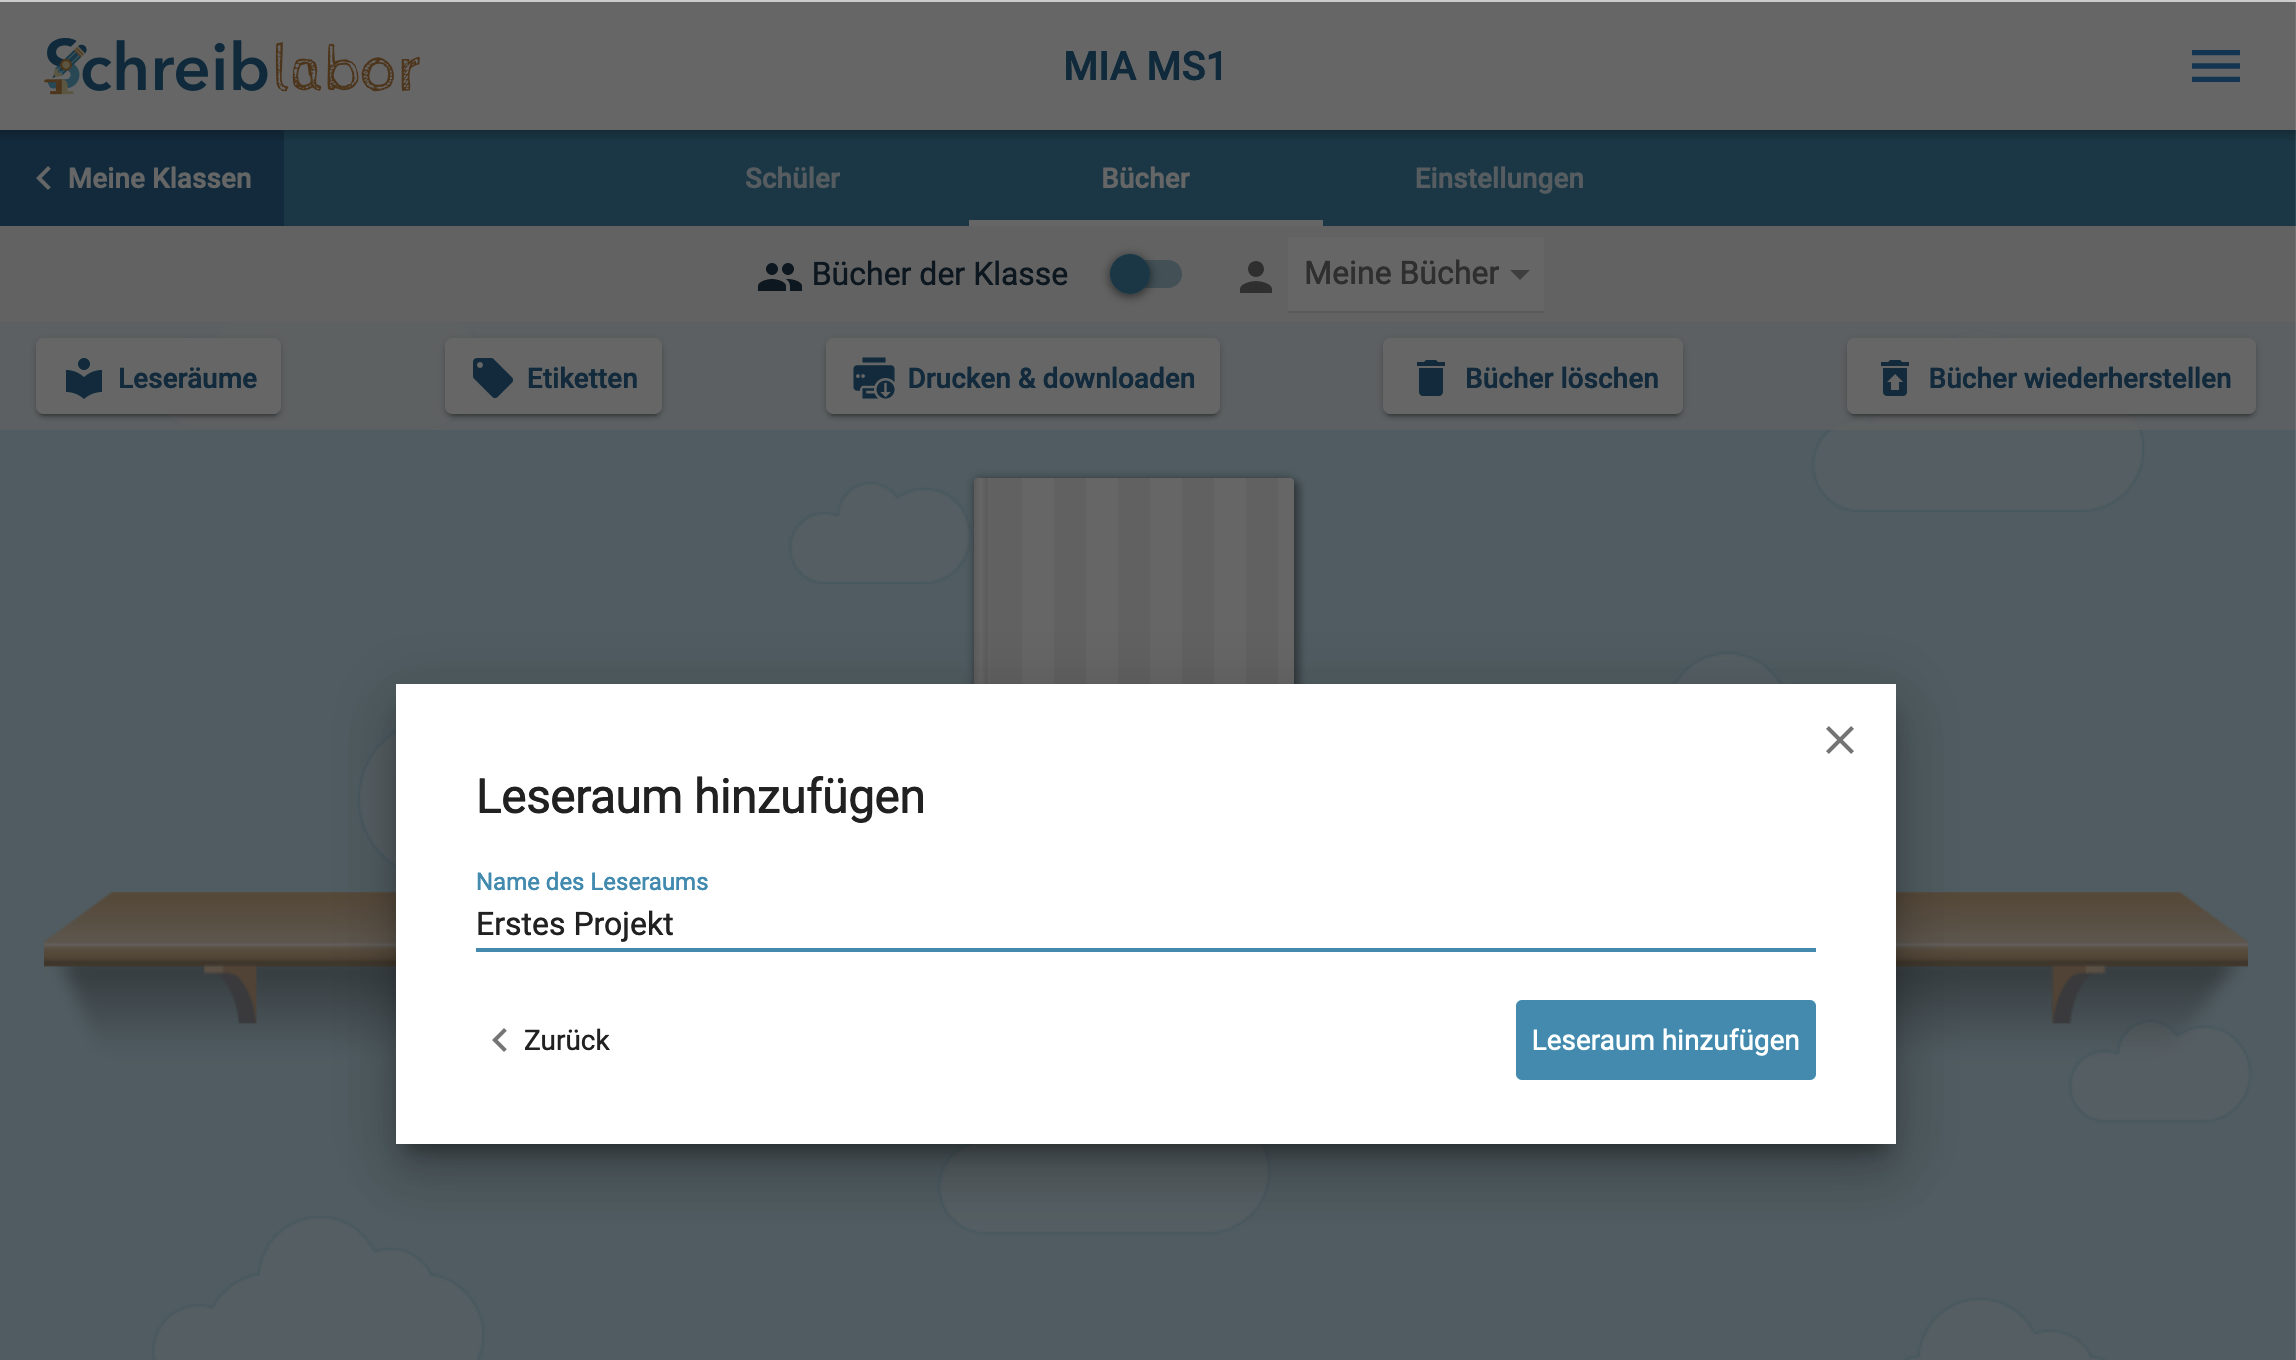
Task: Click the Bücher löschen trash icon
Action: (1431, 378)
